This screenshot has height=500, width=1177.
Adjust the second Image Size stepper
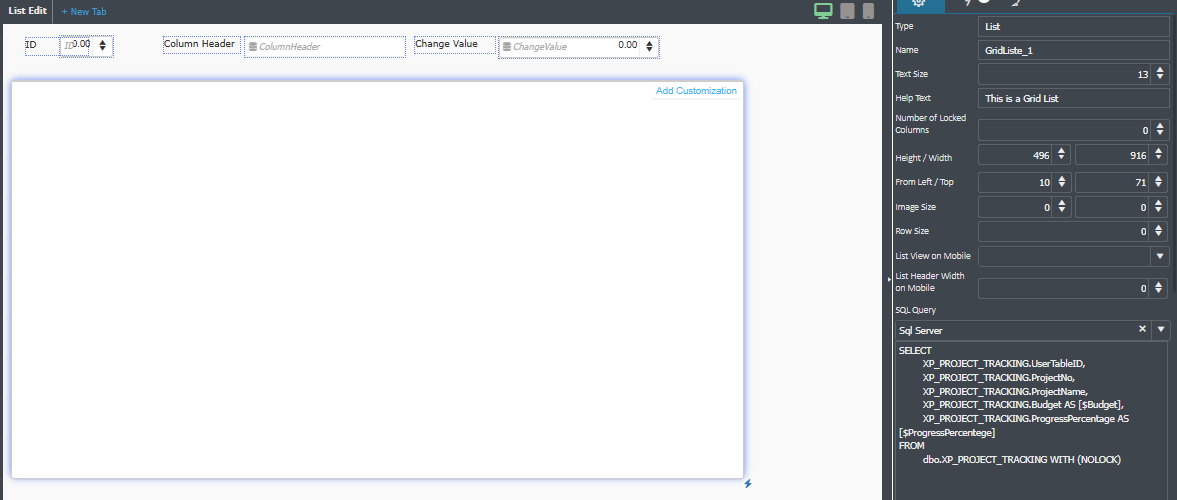coord(1160,207)
